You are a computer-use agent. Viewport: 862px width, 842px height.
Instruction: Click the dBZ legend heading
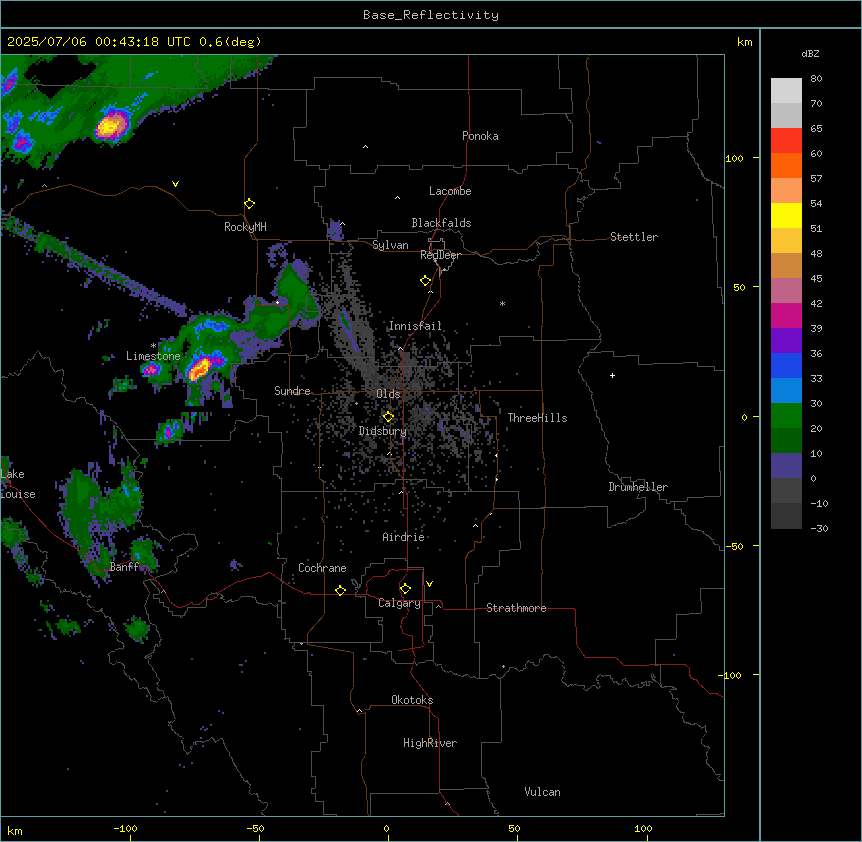(x=810, y=54)
